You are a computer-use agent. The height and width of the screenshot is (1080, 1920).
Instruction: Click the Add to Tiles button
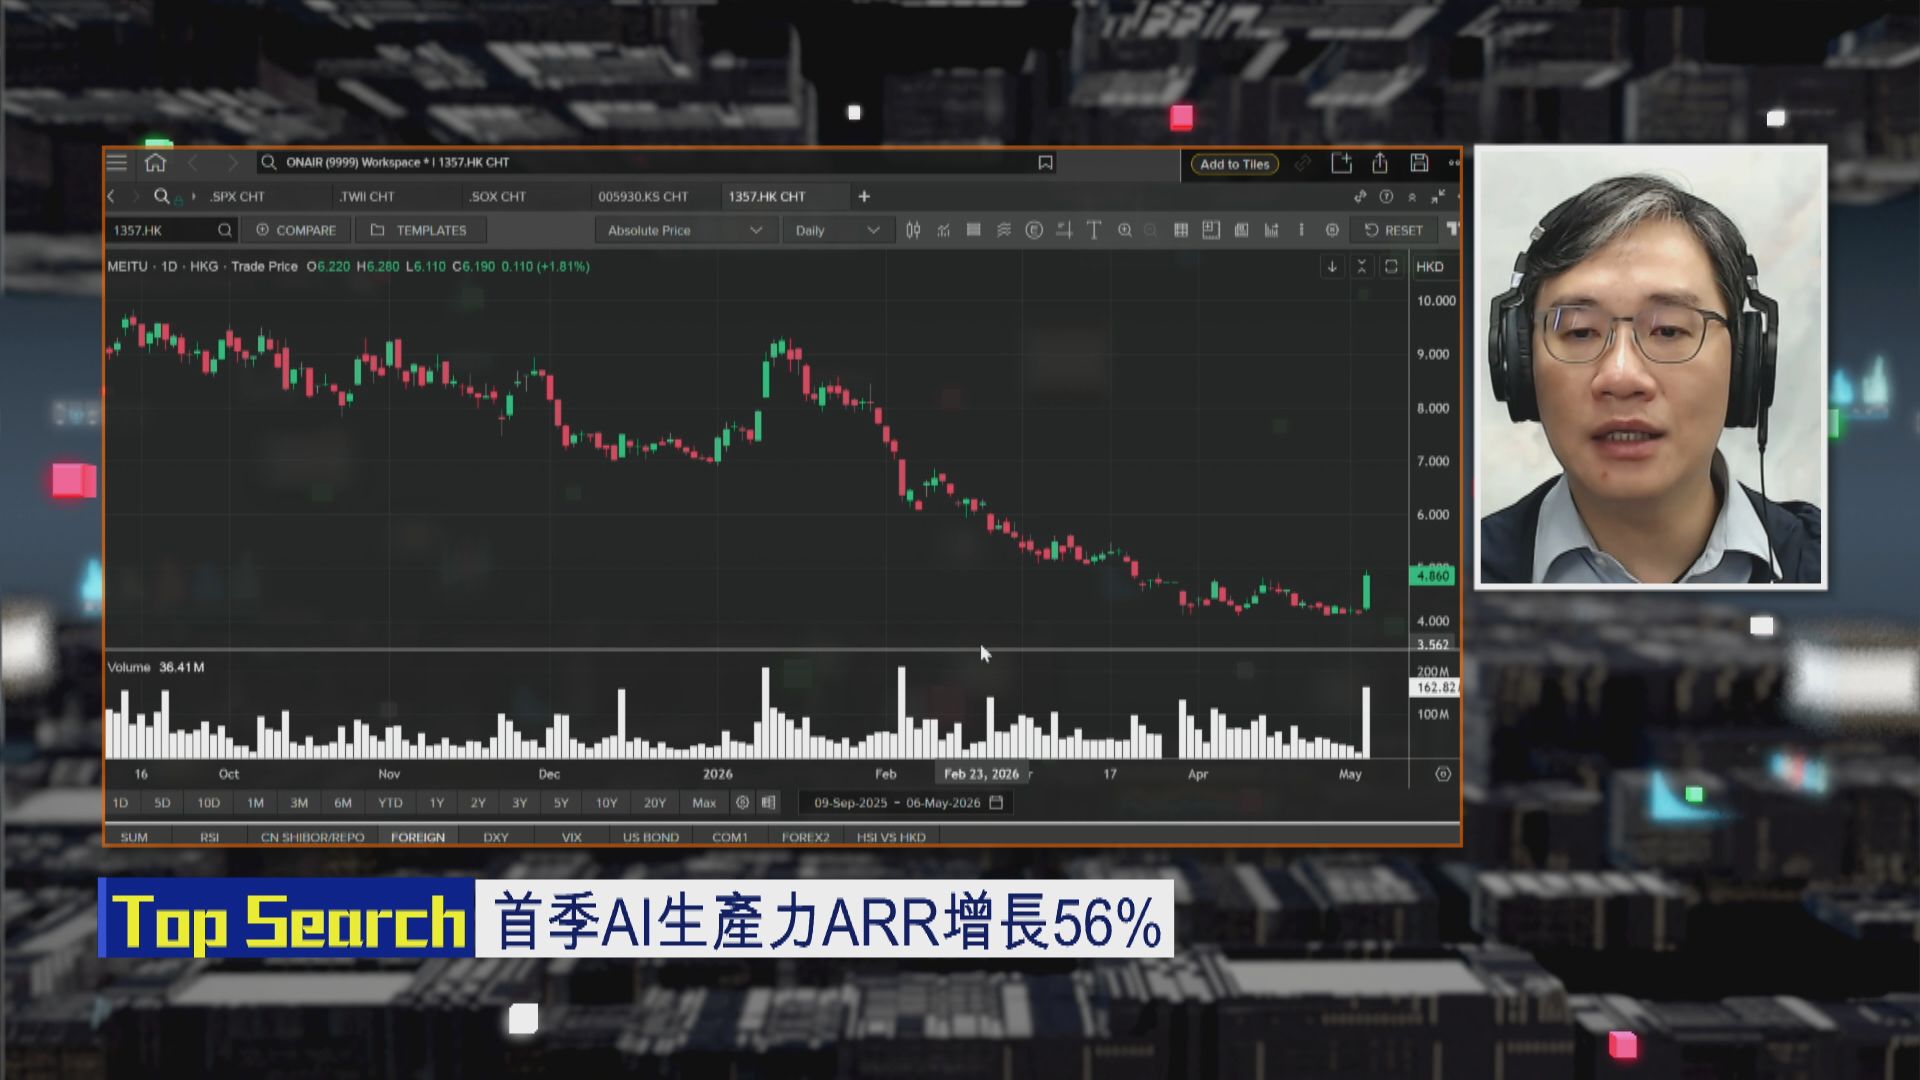[x=1234, y=164]
